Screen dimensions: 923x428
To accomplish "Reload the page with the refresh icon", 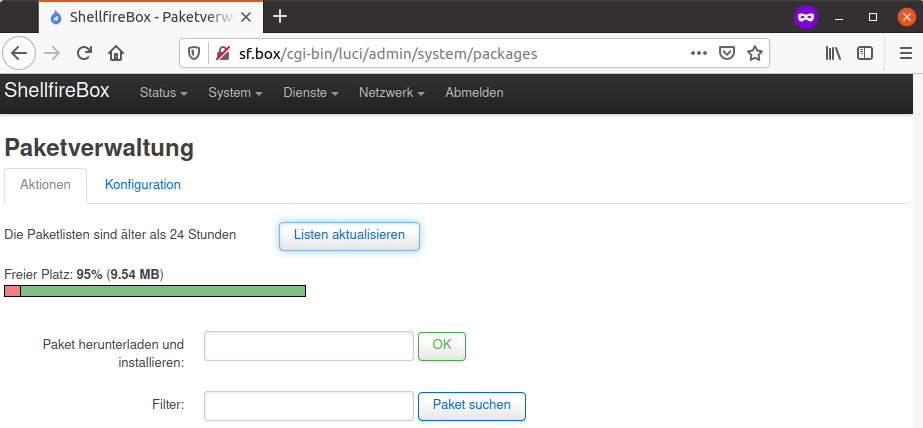I will tap(85, 53).
